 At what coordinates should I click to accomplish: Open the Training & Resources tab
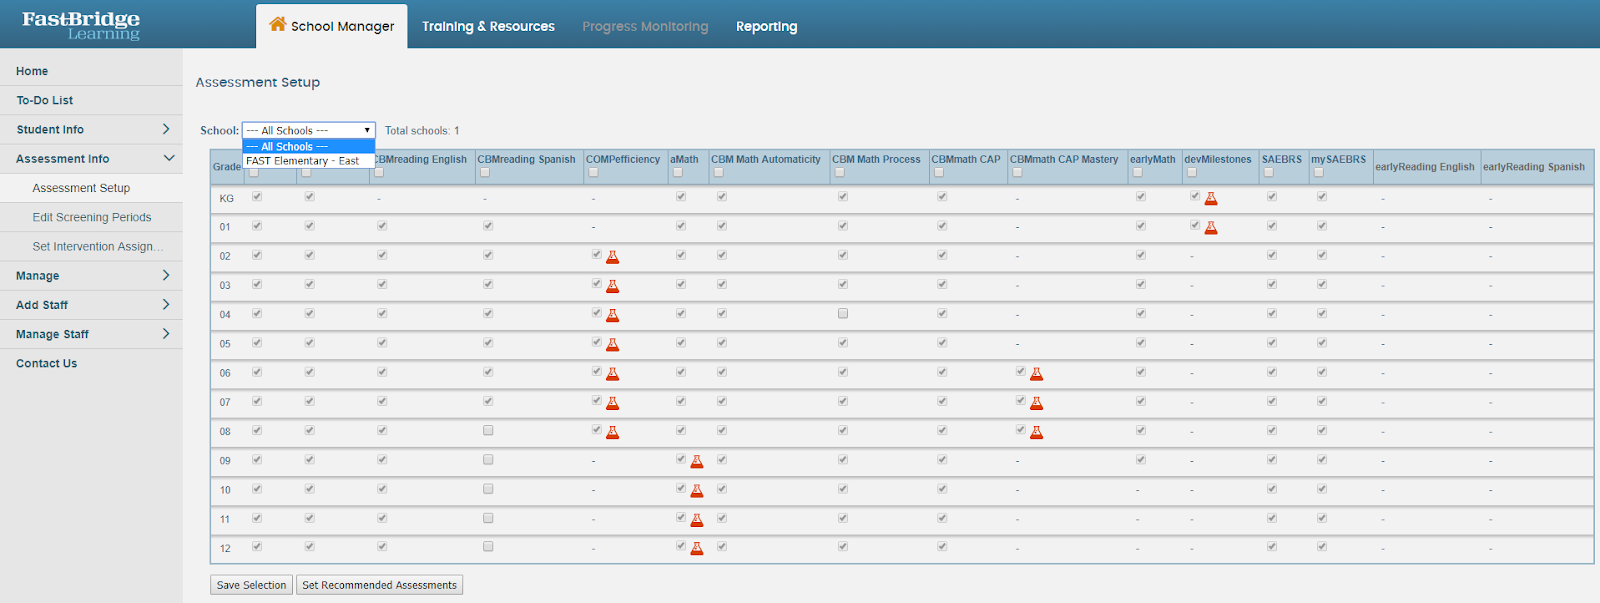(x=488, y=26)
